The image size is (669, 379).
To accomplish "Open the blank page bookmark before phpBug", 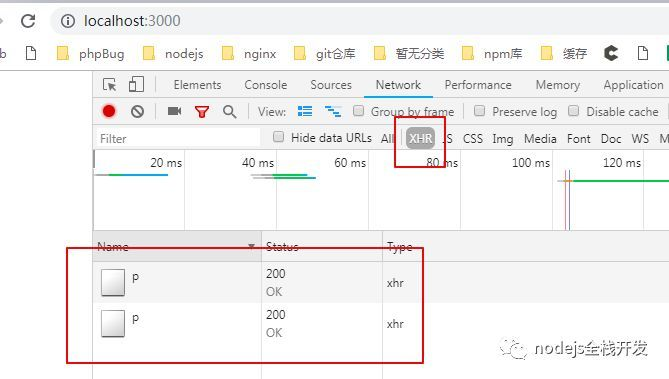I will coord(31,53).
